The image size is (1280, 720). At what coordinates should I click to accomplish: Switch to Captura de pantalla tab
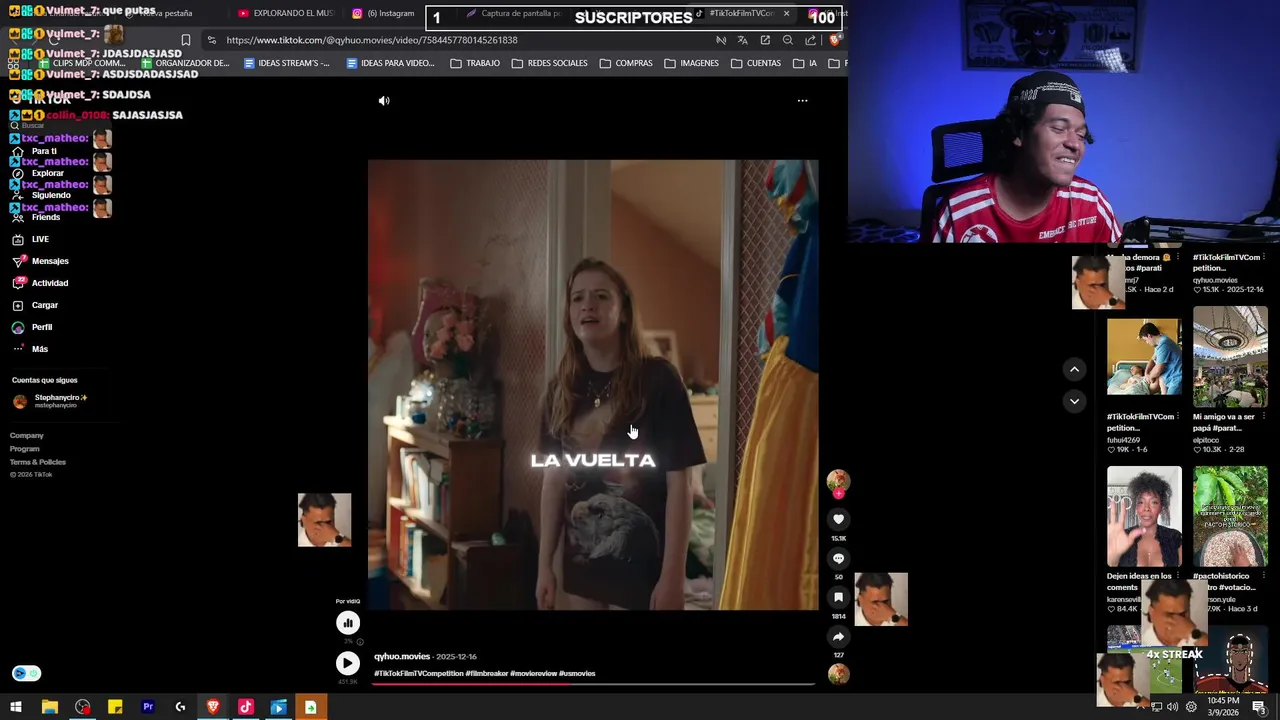coord(515,13)
